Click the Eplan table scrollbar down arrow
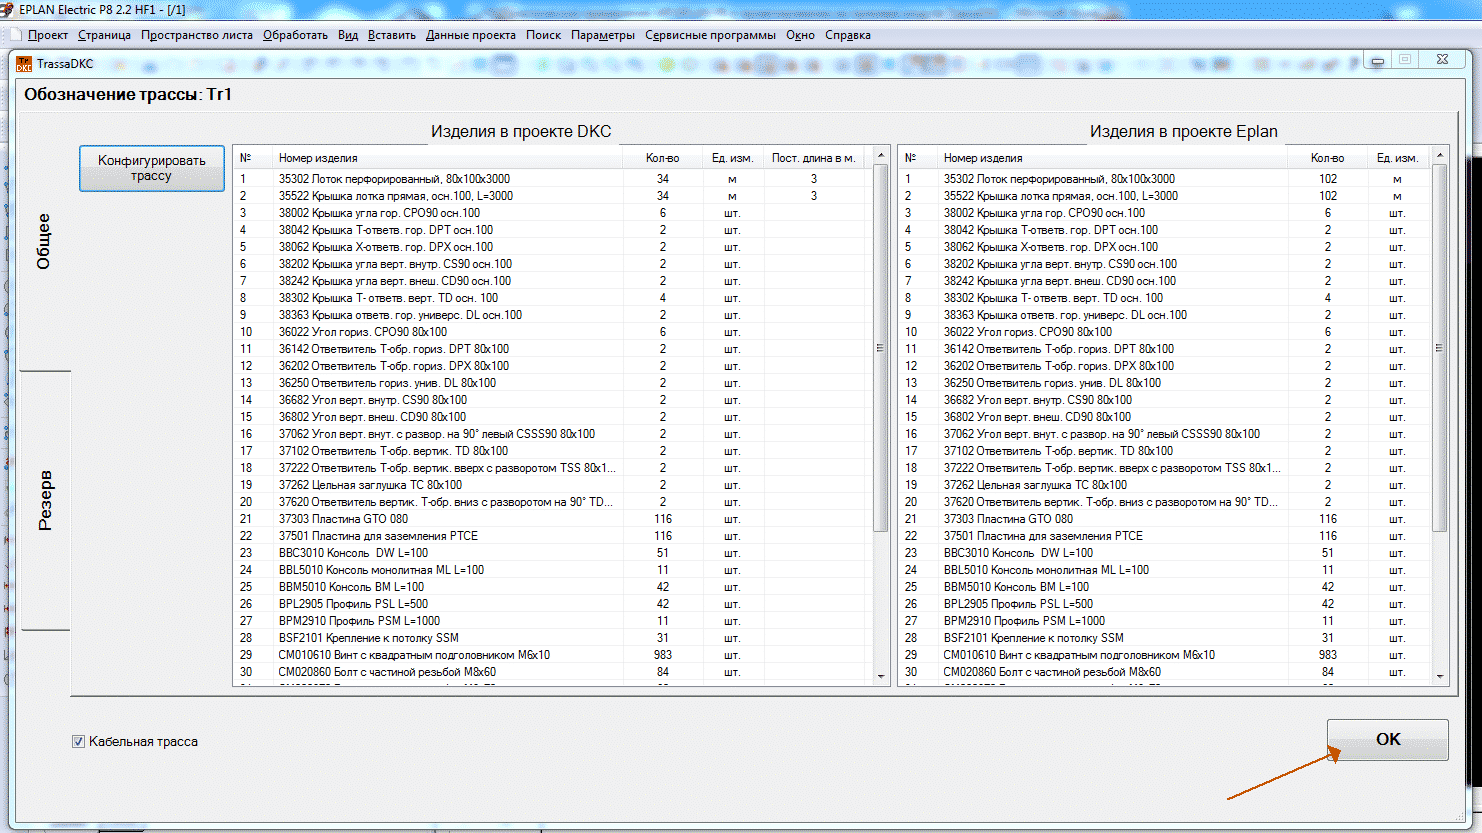The width and height of the screenshot is (1482, 833). [1440, 677]
